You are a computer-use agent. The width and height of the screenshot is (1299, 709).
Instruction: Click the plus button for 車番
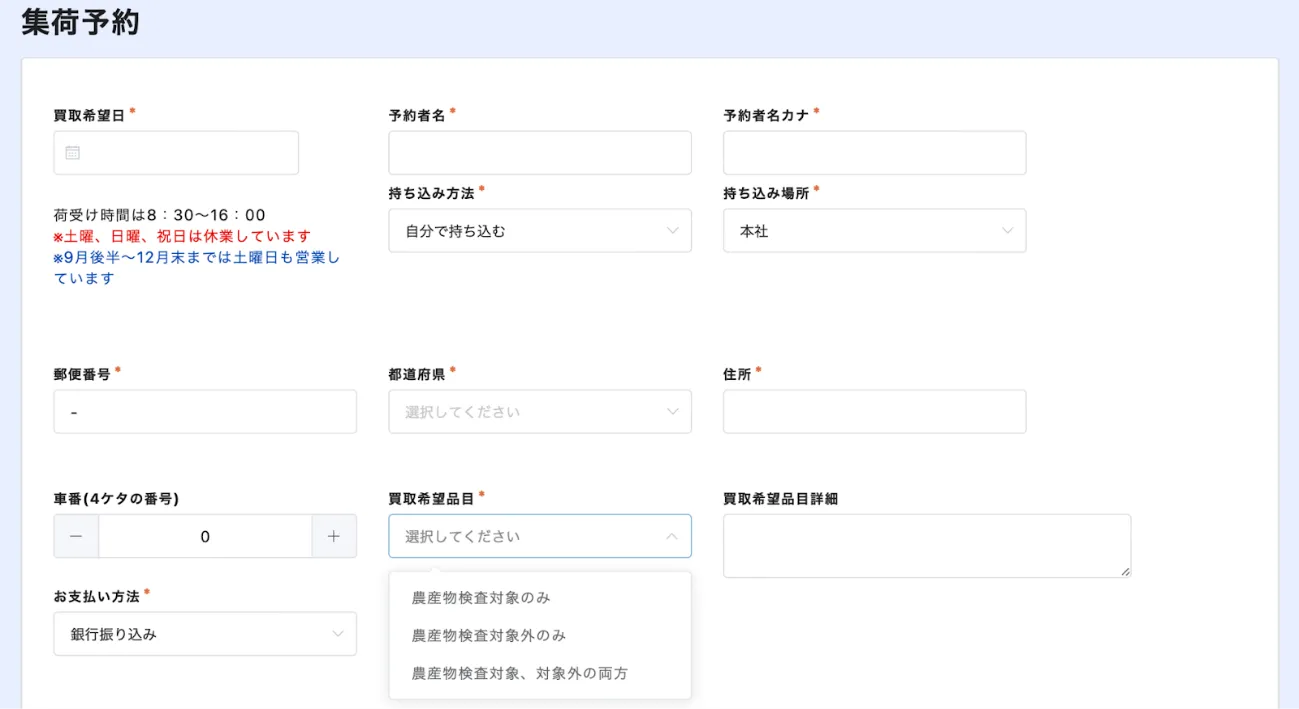[x=334, y=537]
